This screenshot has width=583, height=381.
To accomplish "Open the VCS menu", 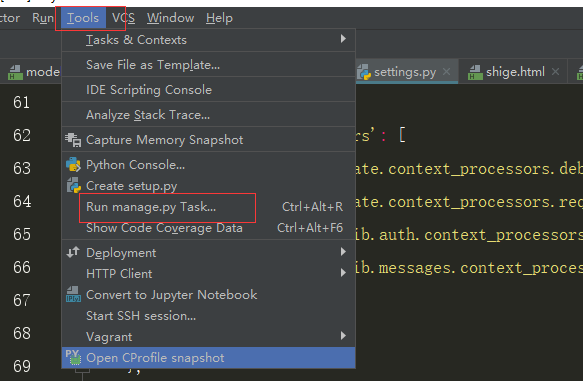I will (x=123, y=18).
